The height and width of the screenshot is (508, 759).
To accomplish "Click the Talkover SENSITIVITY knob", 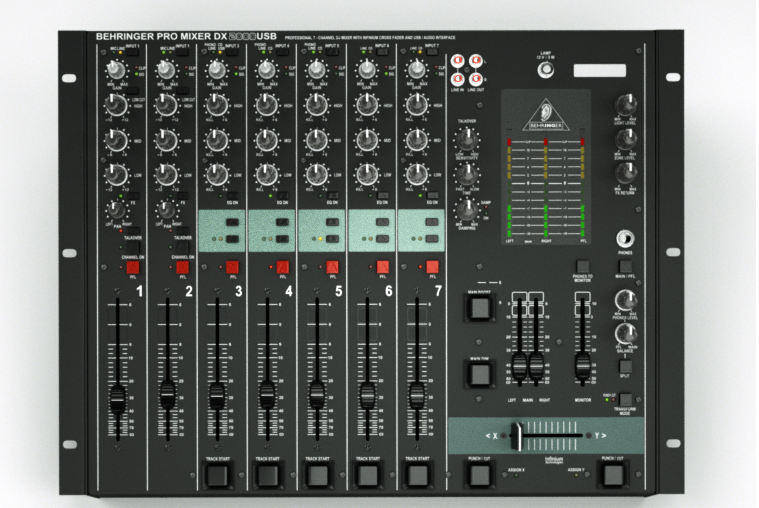I will click(x=467, y=140).
